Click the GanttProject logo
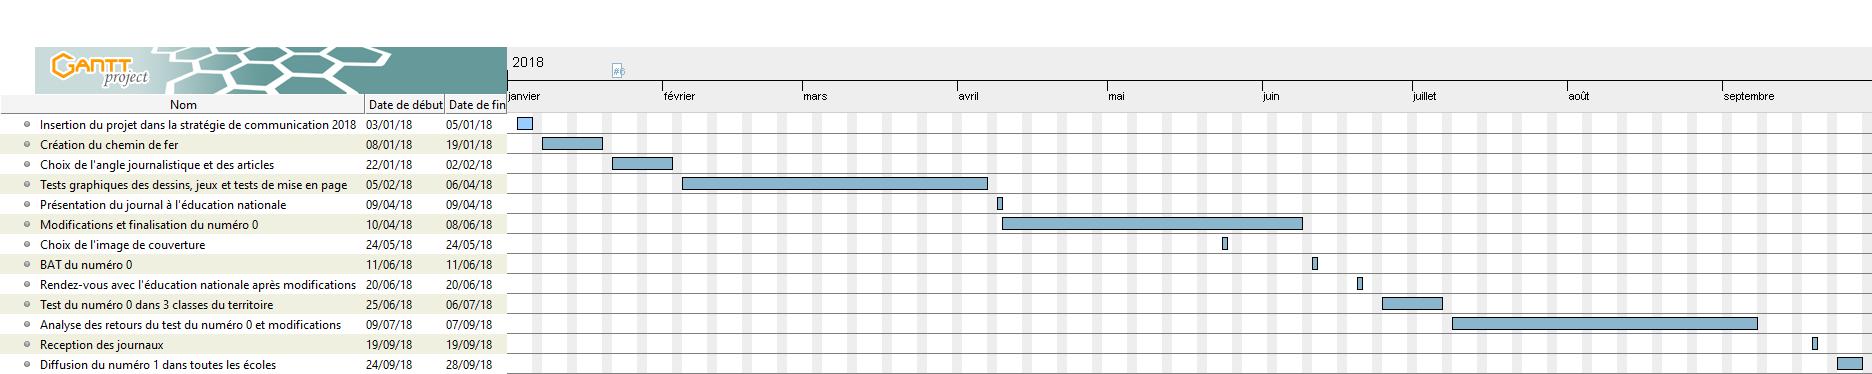The width and height of the screenshot is (1872, 374). point(100,70)
